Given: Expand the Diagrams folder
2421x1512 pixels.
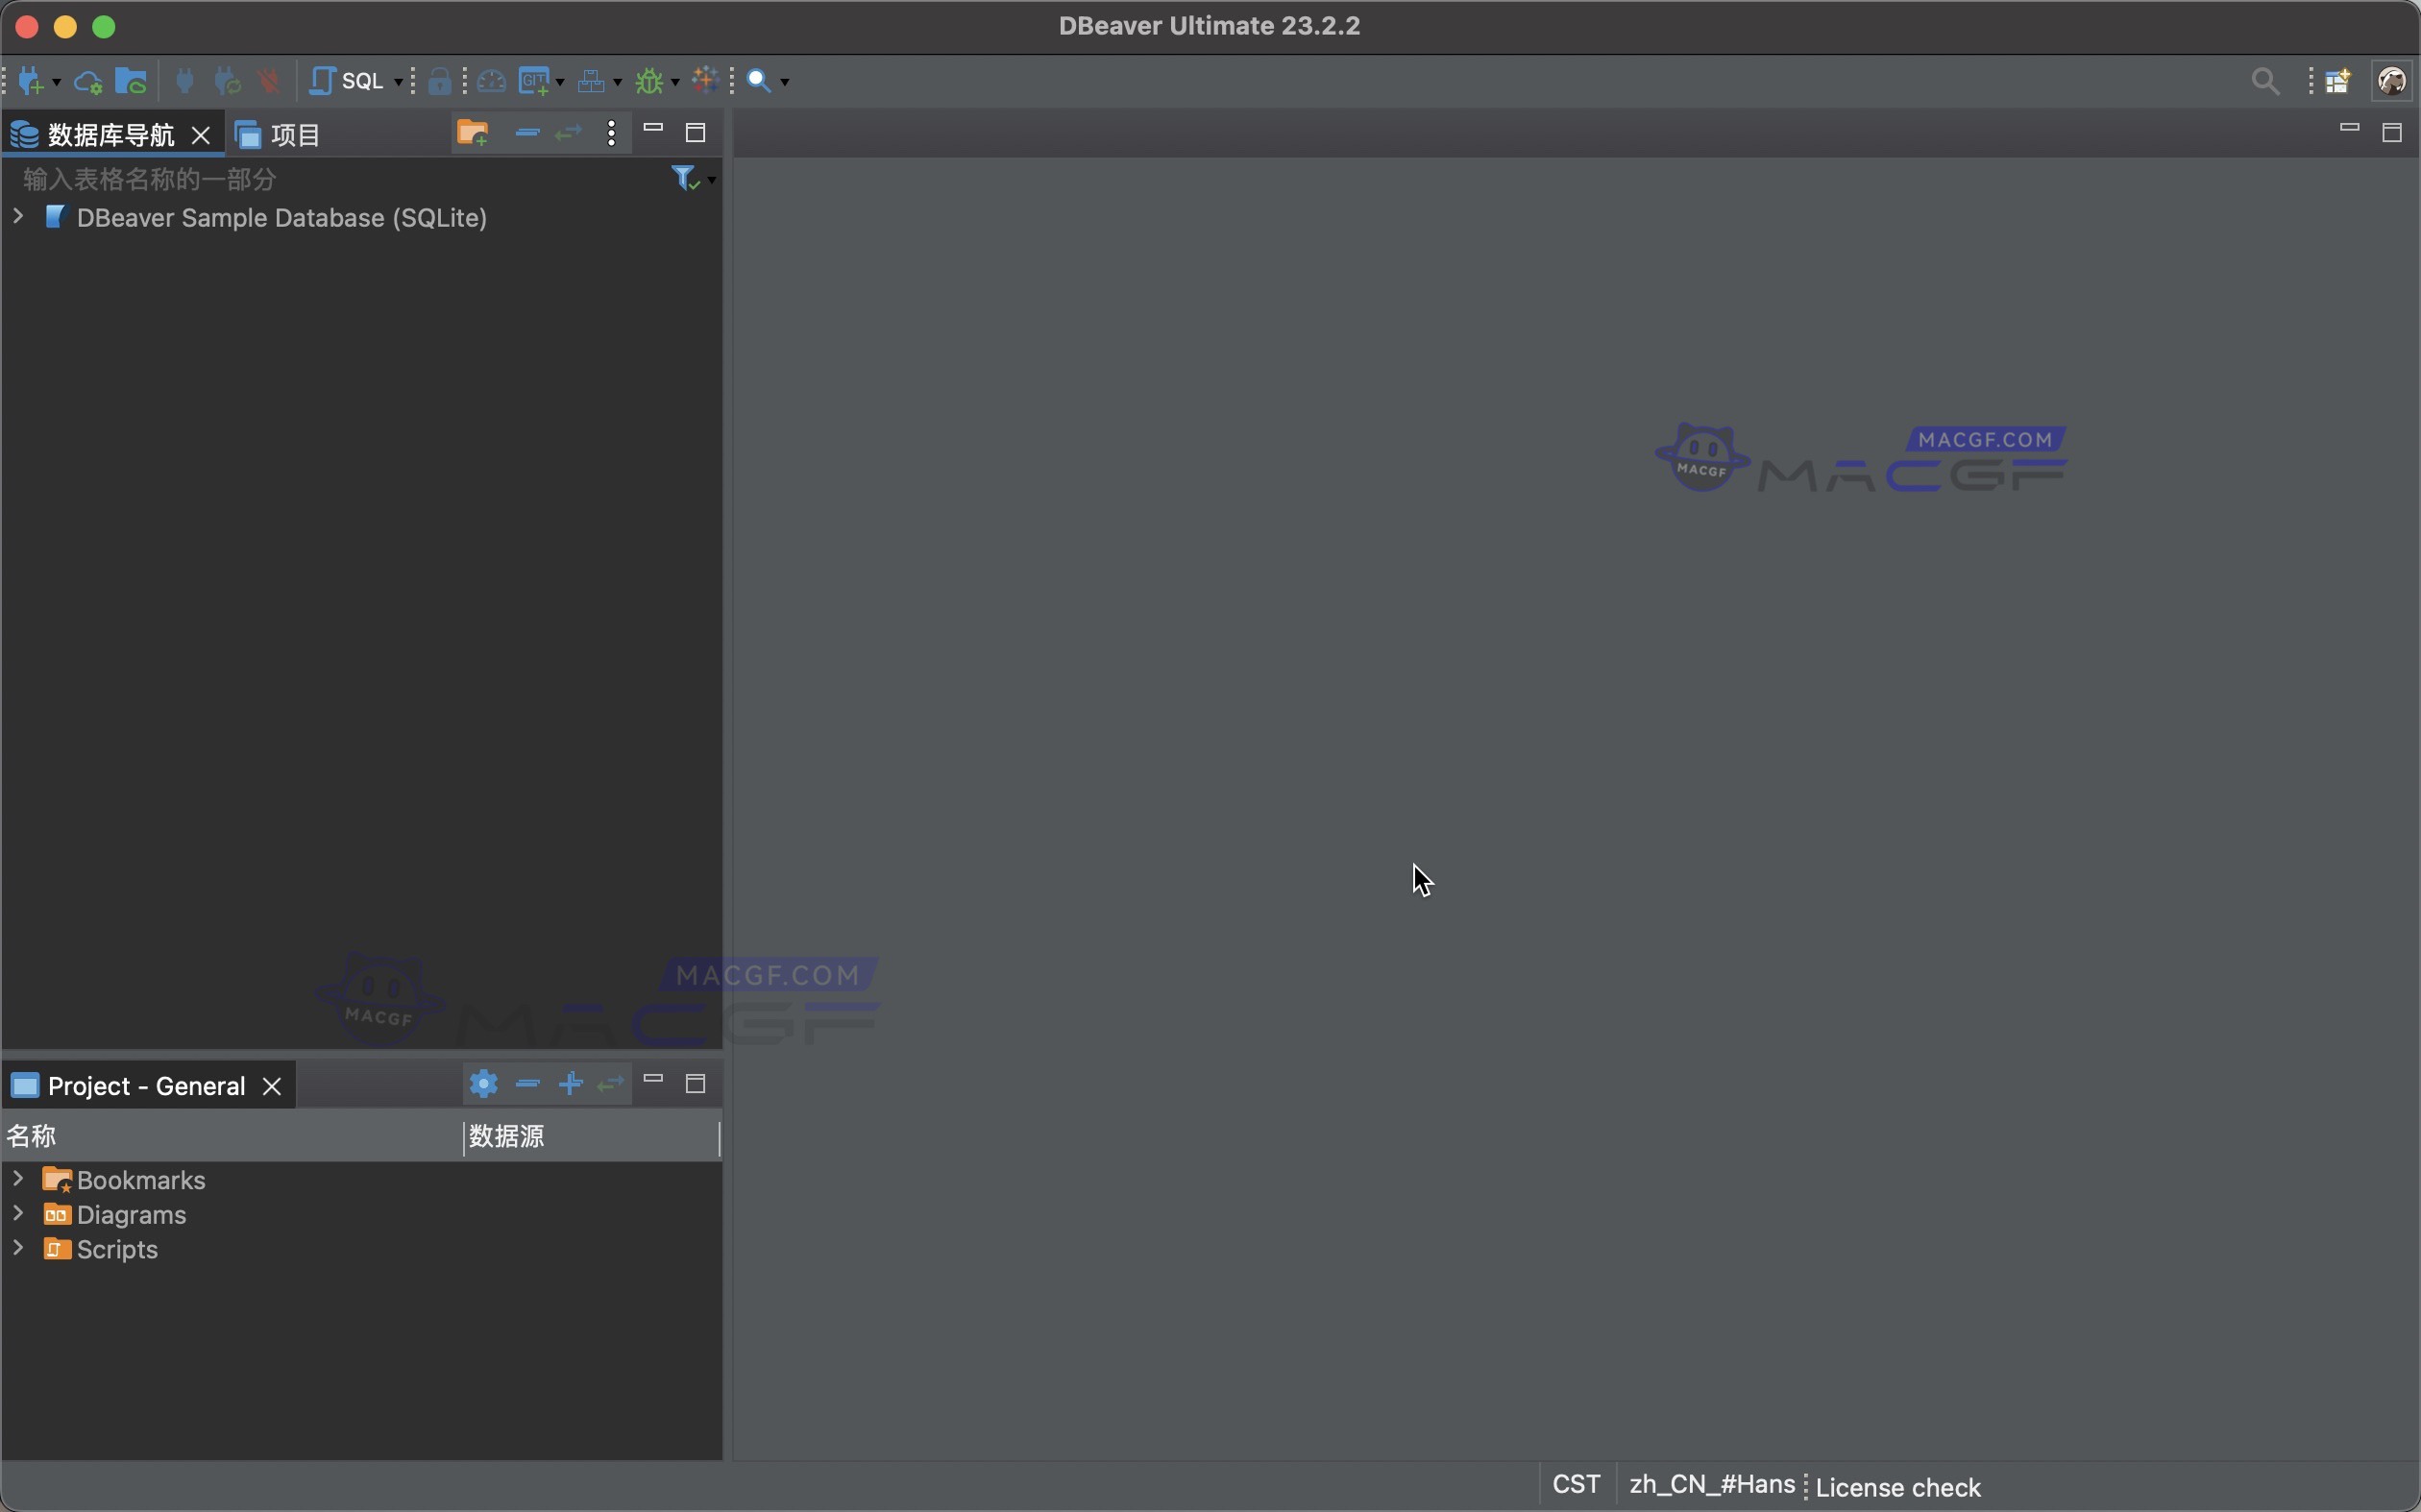Looking at the screenshot, I should click(x=18, y=1213).
